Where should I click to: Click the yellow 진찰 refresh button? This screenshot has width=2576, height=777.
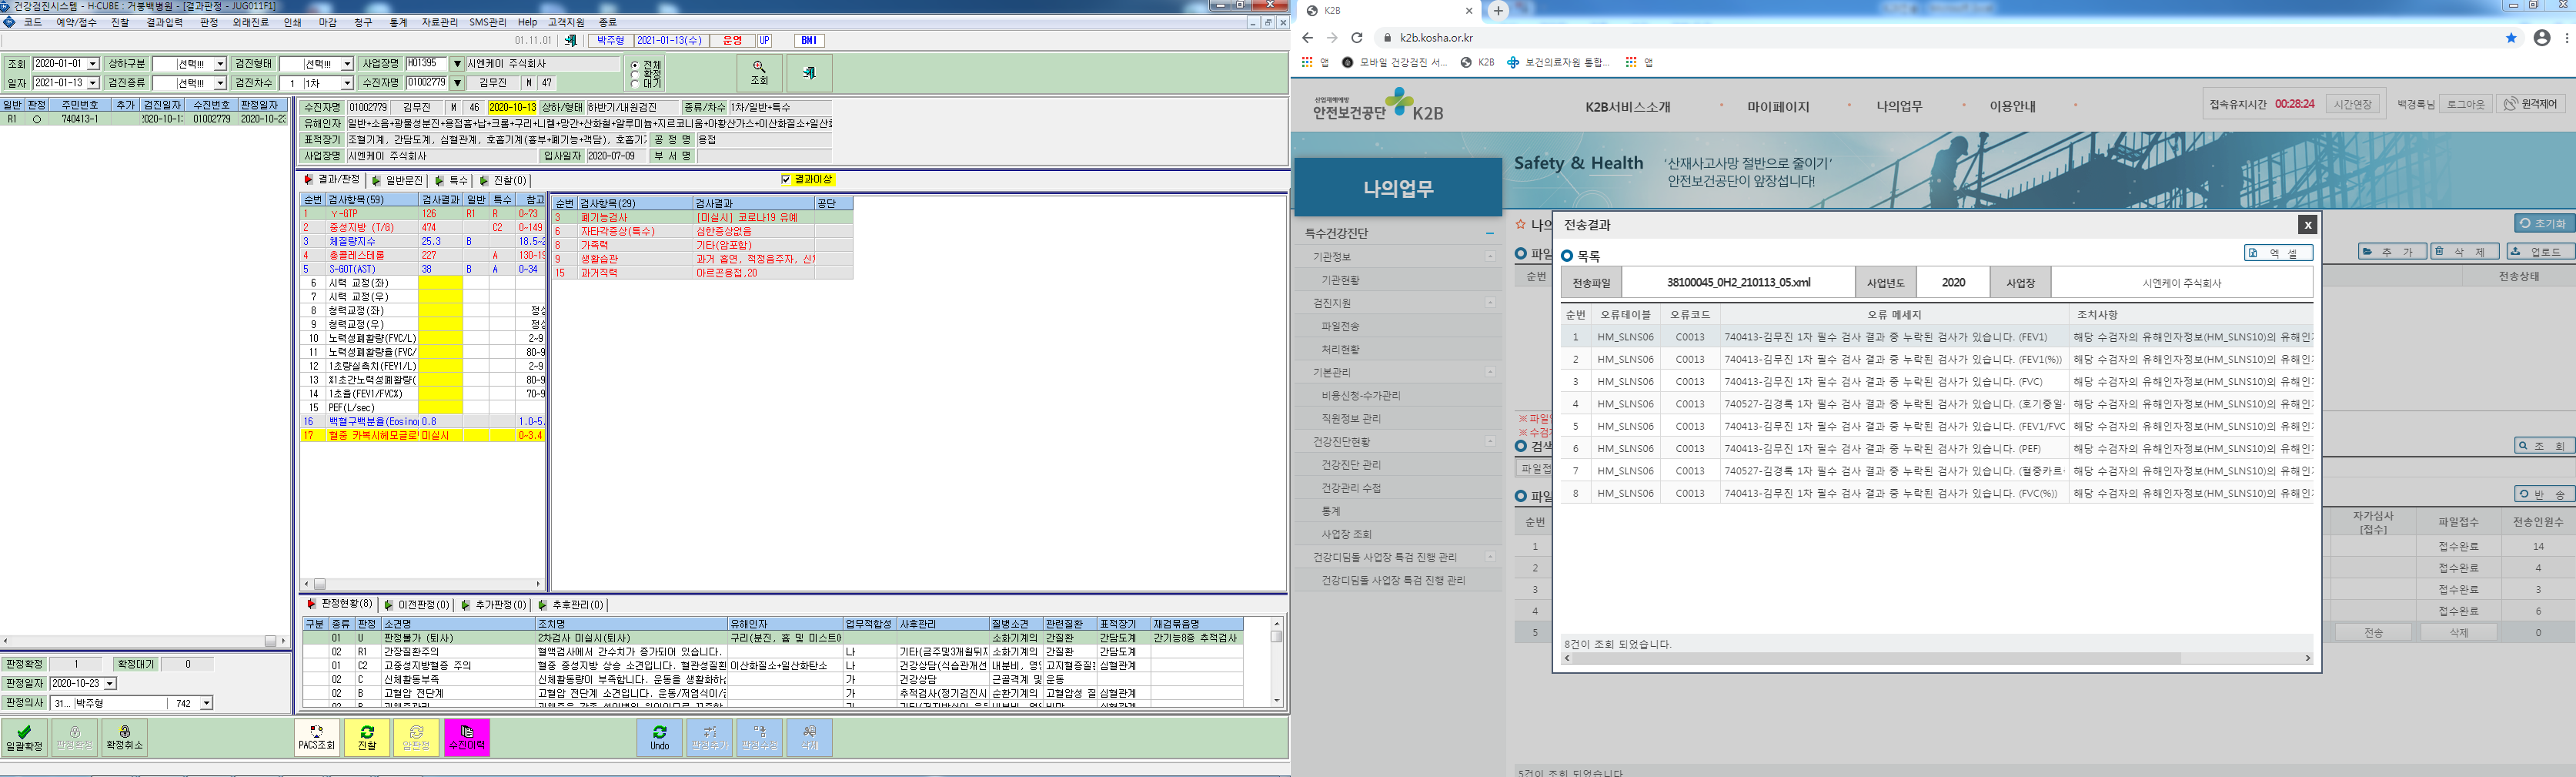click(x=367, y=738)
